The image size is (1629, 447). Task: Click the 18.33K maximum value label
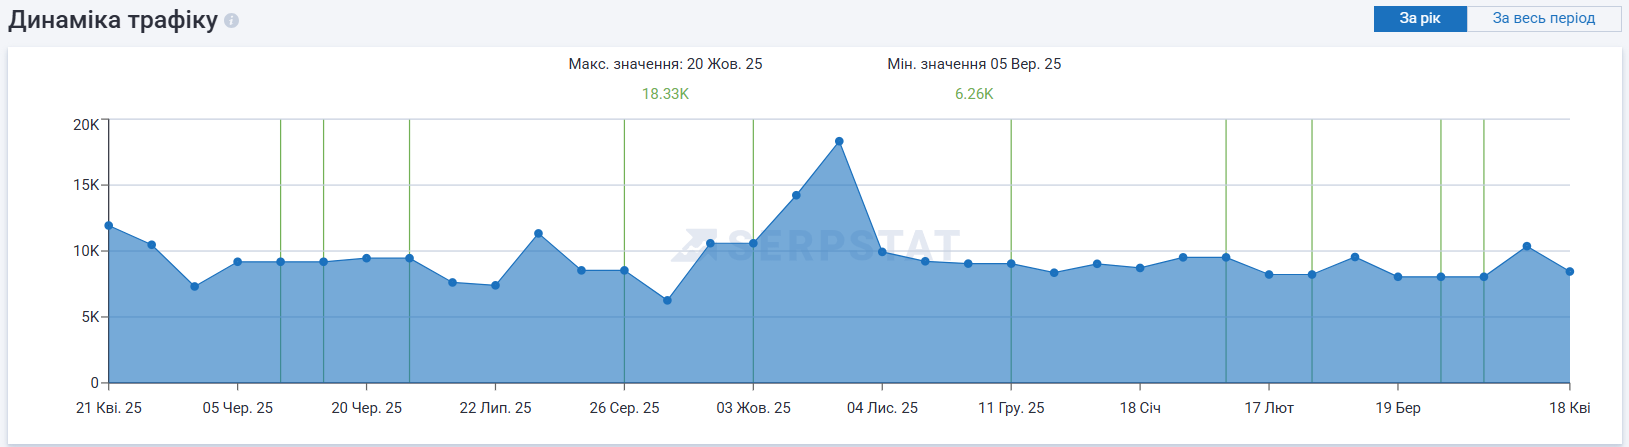tap(665, 94)
